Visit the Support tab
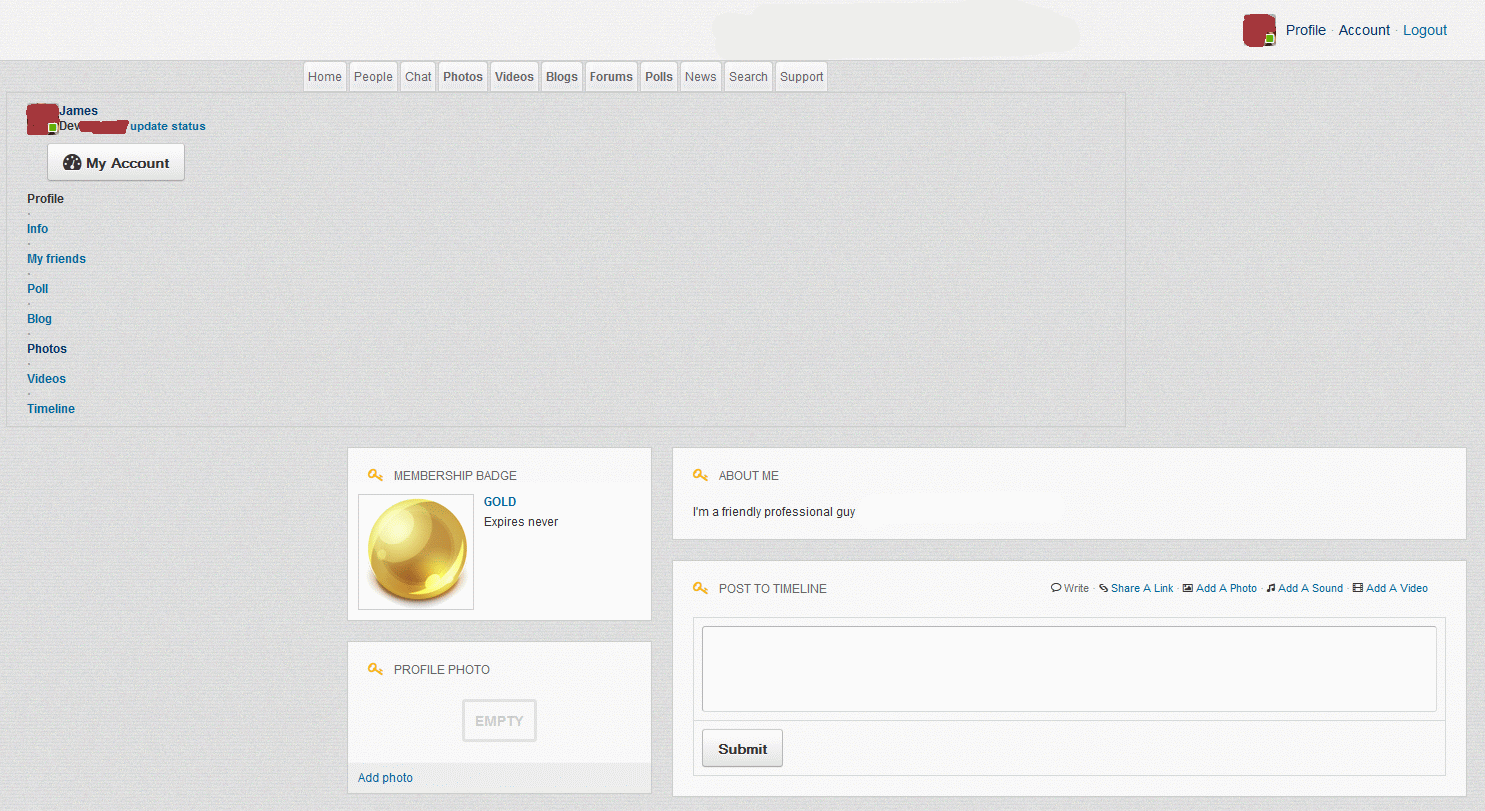Image resolution: width=1485 pixels, height=811 pixels. (802, 77)
